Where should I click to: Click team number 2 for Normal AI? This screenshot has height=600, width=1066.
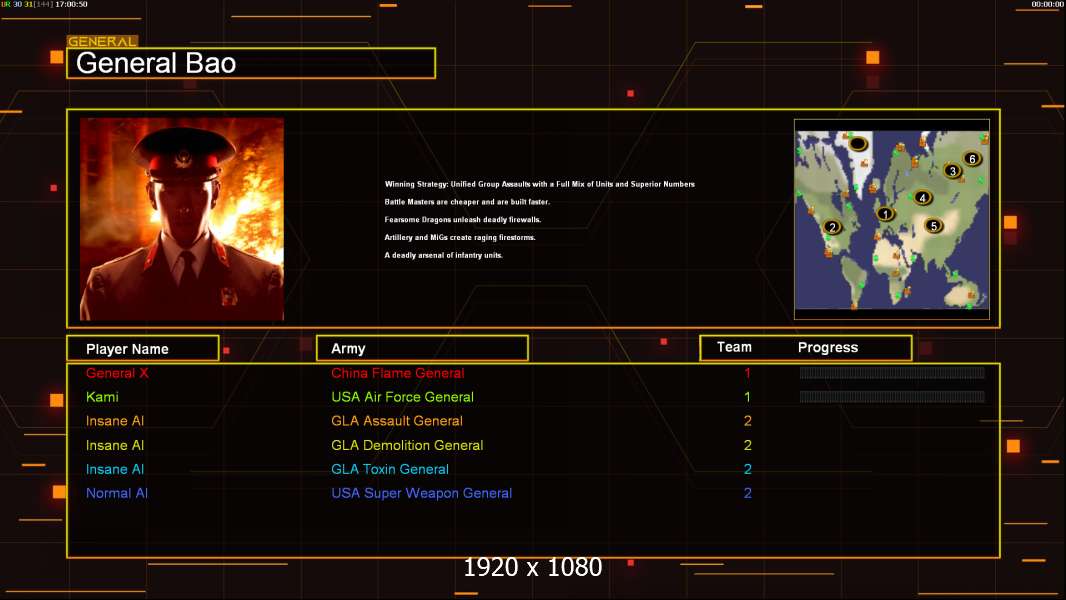point(748,493)
